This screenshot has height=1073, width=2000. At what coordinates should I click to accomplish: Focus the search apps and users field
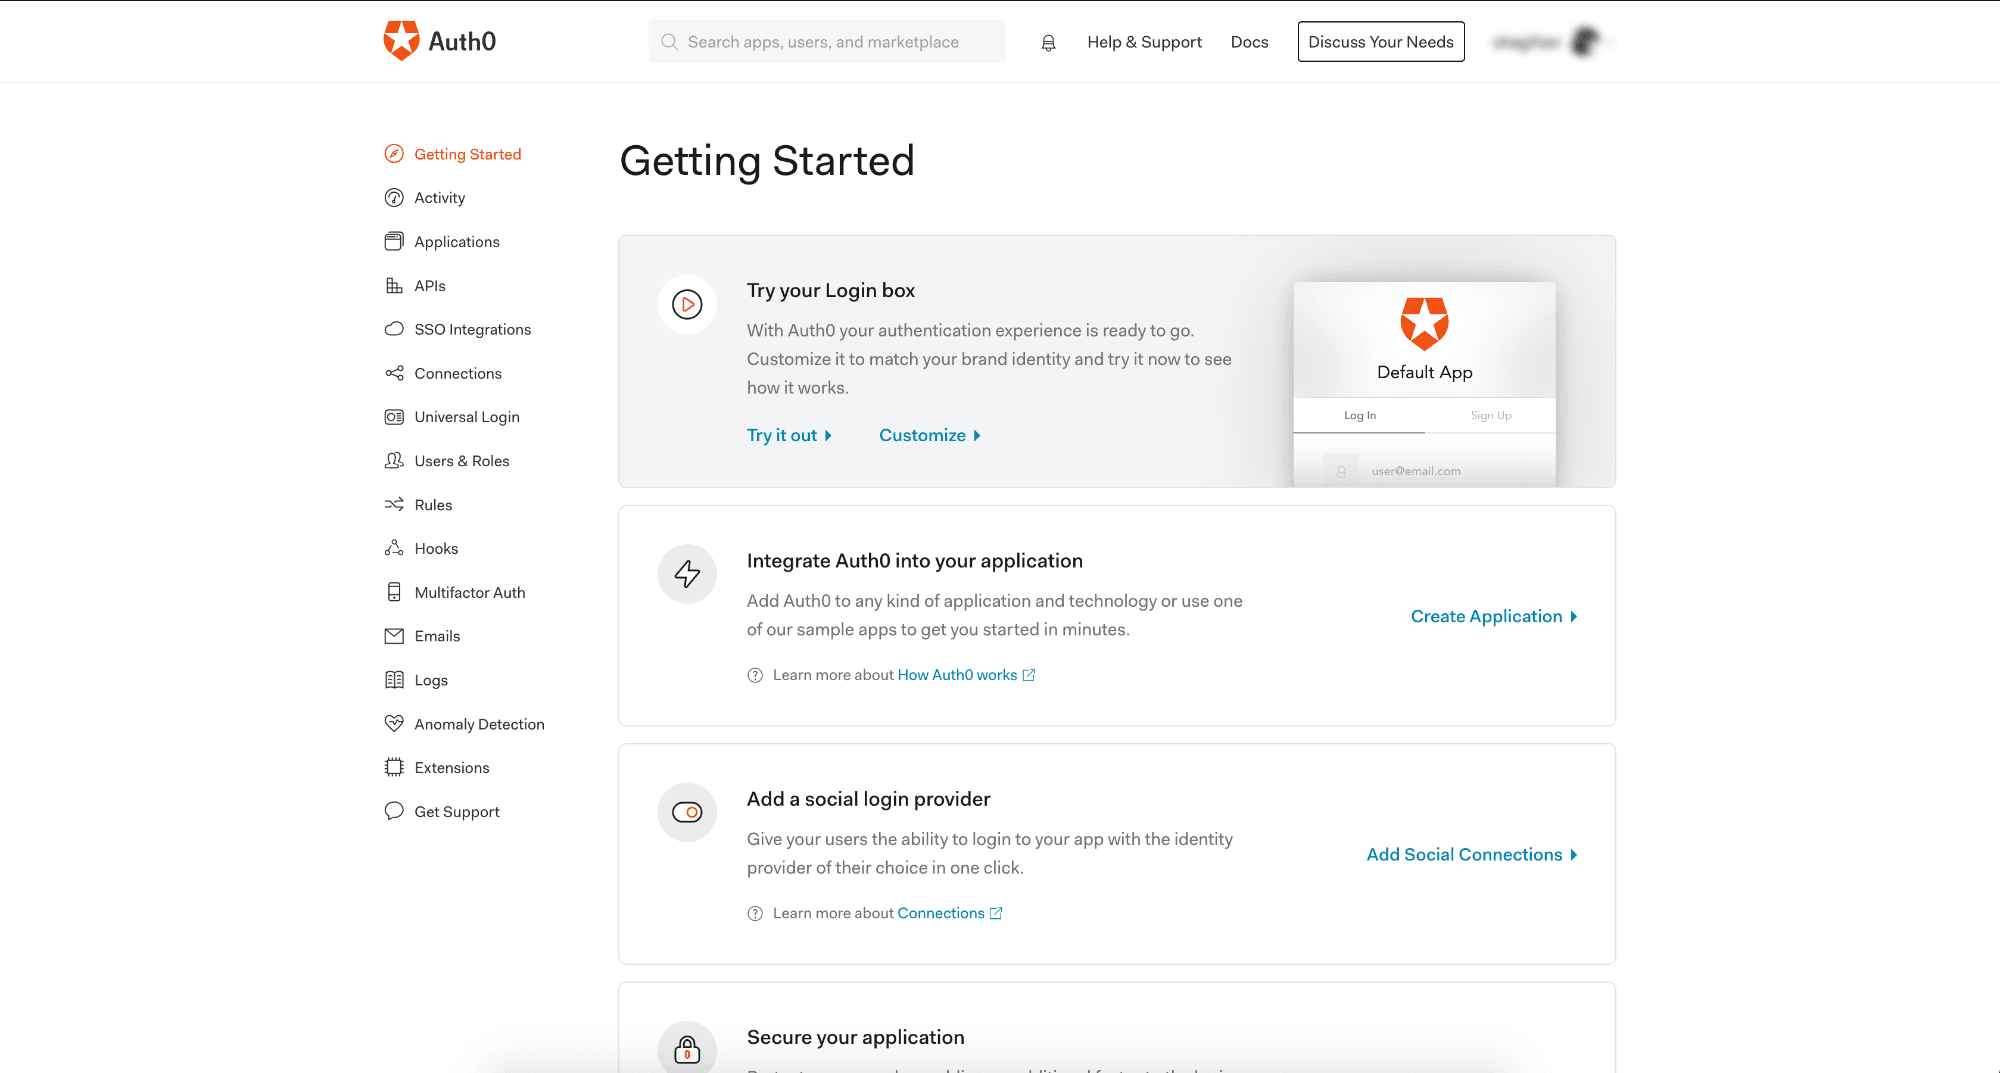point(827,42)
